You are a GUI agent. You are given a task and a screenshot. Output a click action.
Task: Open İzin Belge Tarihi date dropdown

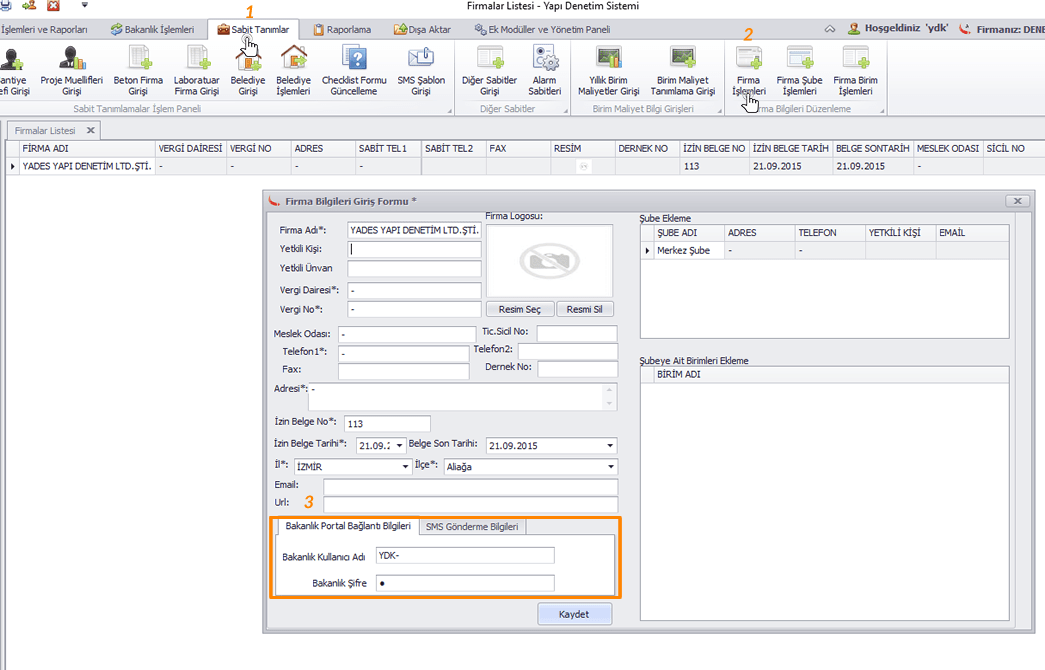pos(400,446)
